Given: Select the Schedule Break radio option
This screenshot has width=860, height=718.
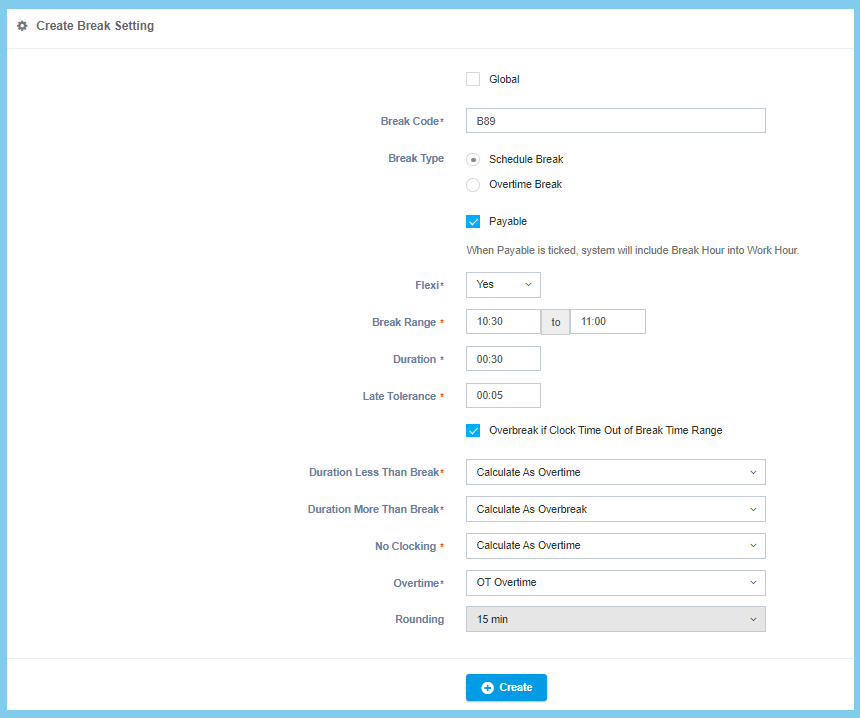Looking at the screenshot, I should (473, 159).
